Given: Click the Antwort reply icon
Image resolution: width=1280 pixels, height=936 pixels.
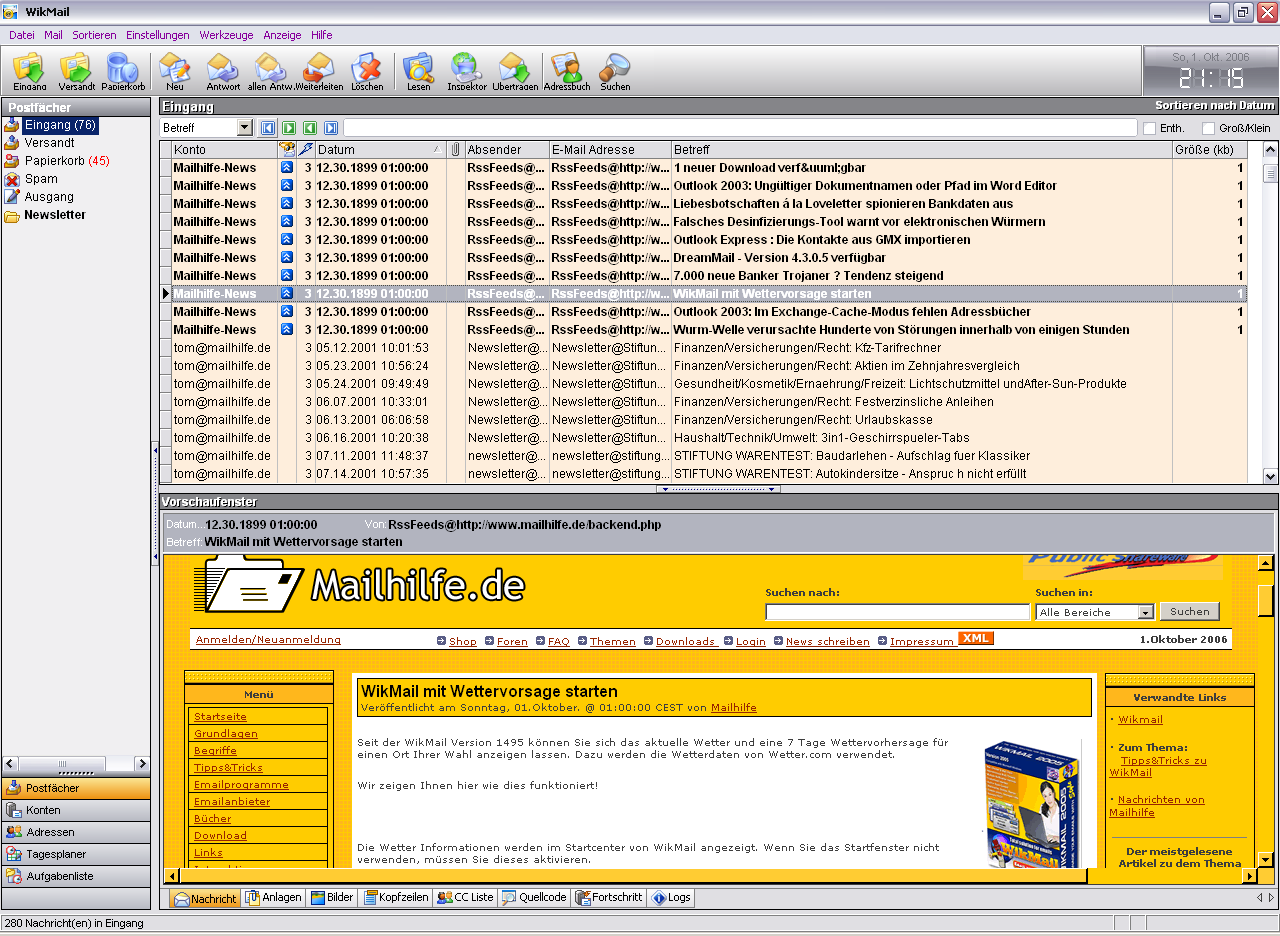Looking at the screenshot, I should (223, 71).
